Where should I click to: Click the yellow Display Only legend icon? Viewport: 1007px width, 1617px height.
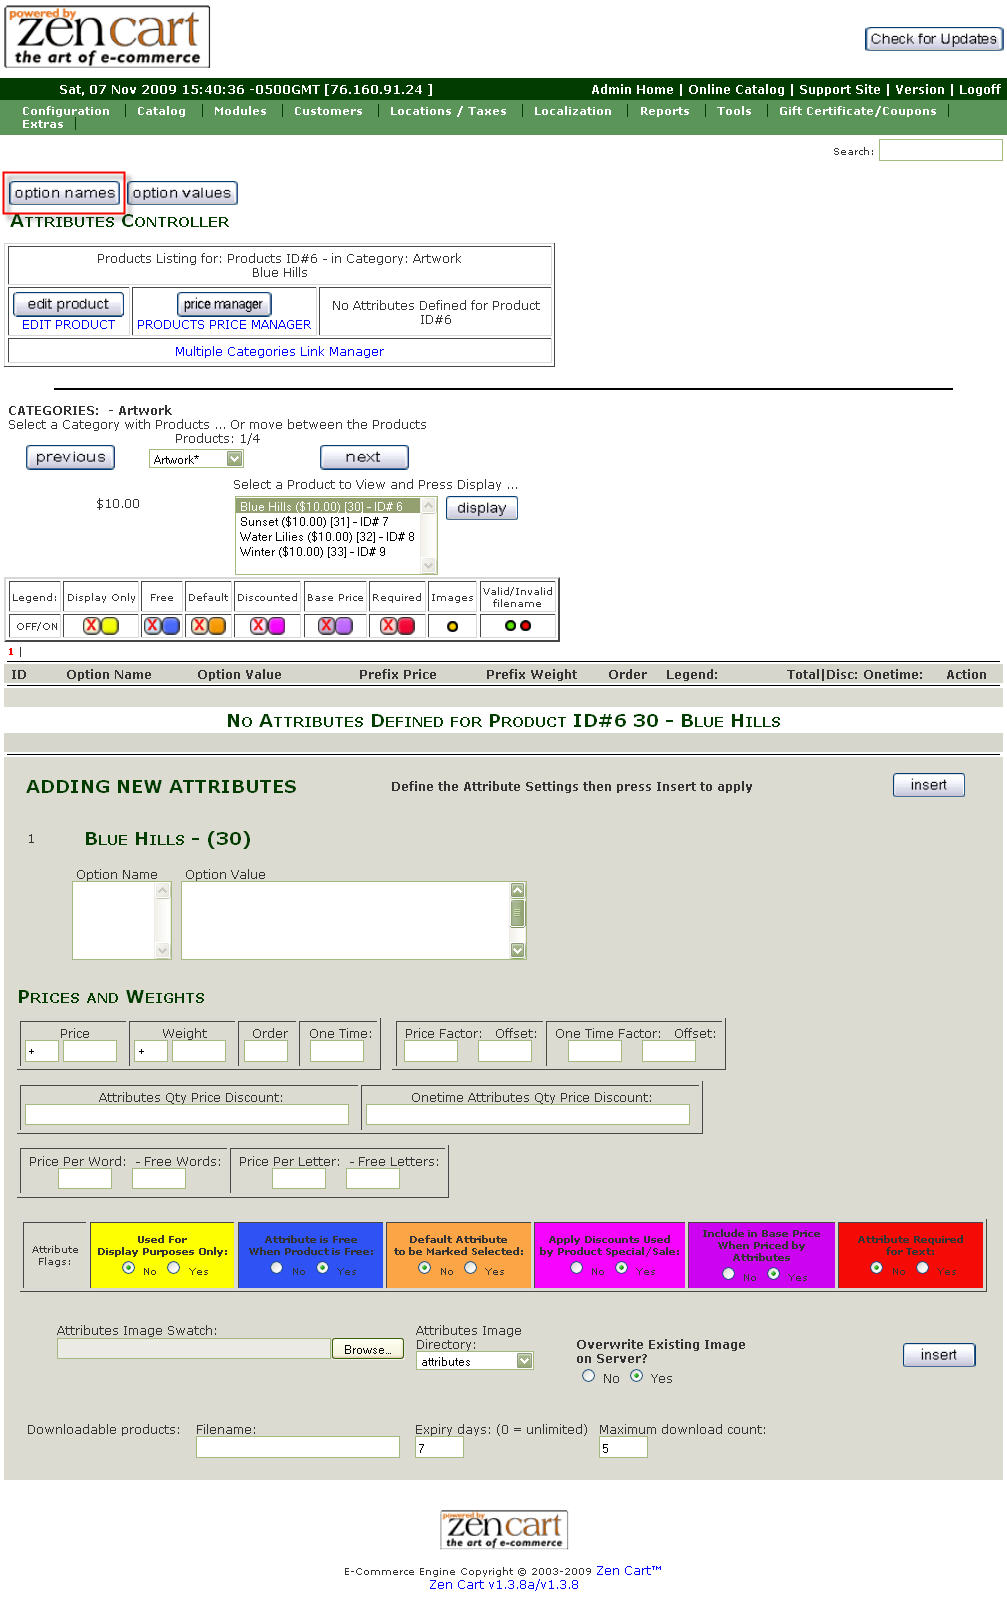tap(110, 626)
